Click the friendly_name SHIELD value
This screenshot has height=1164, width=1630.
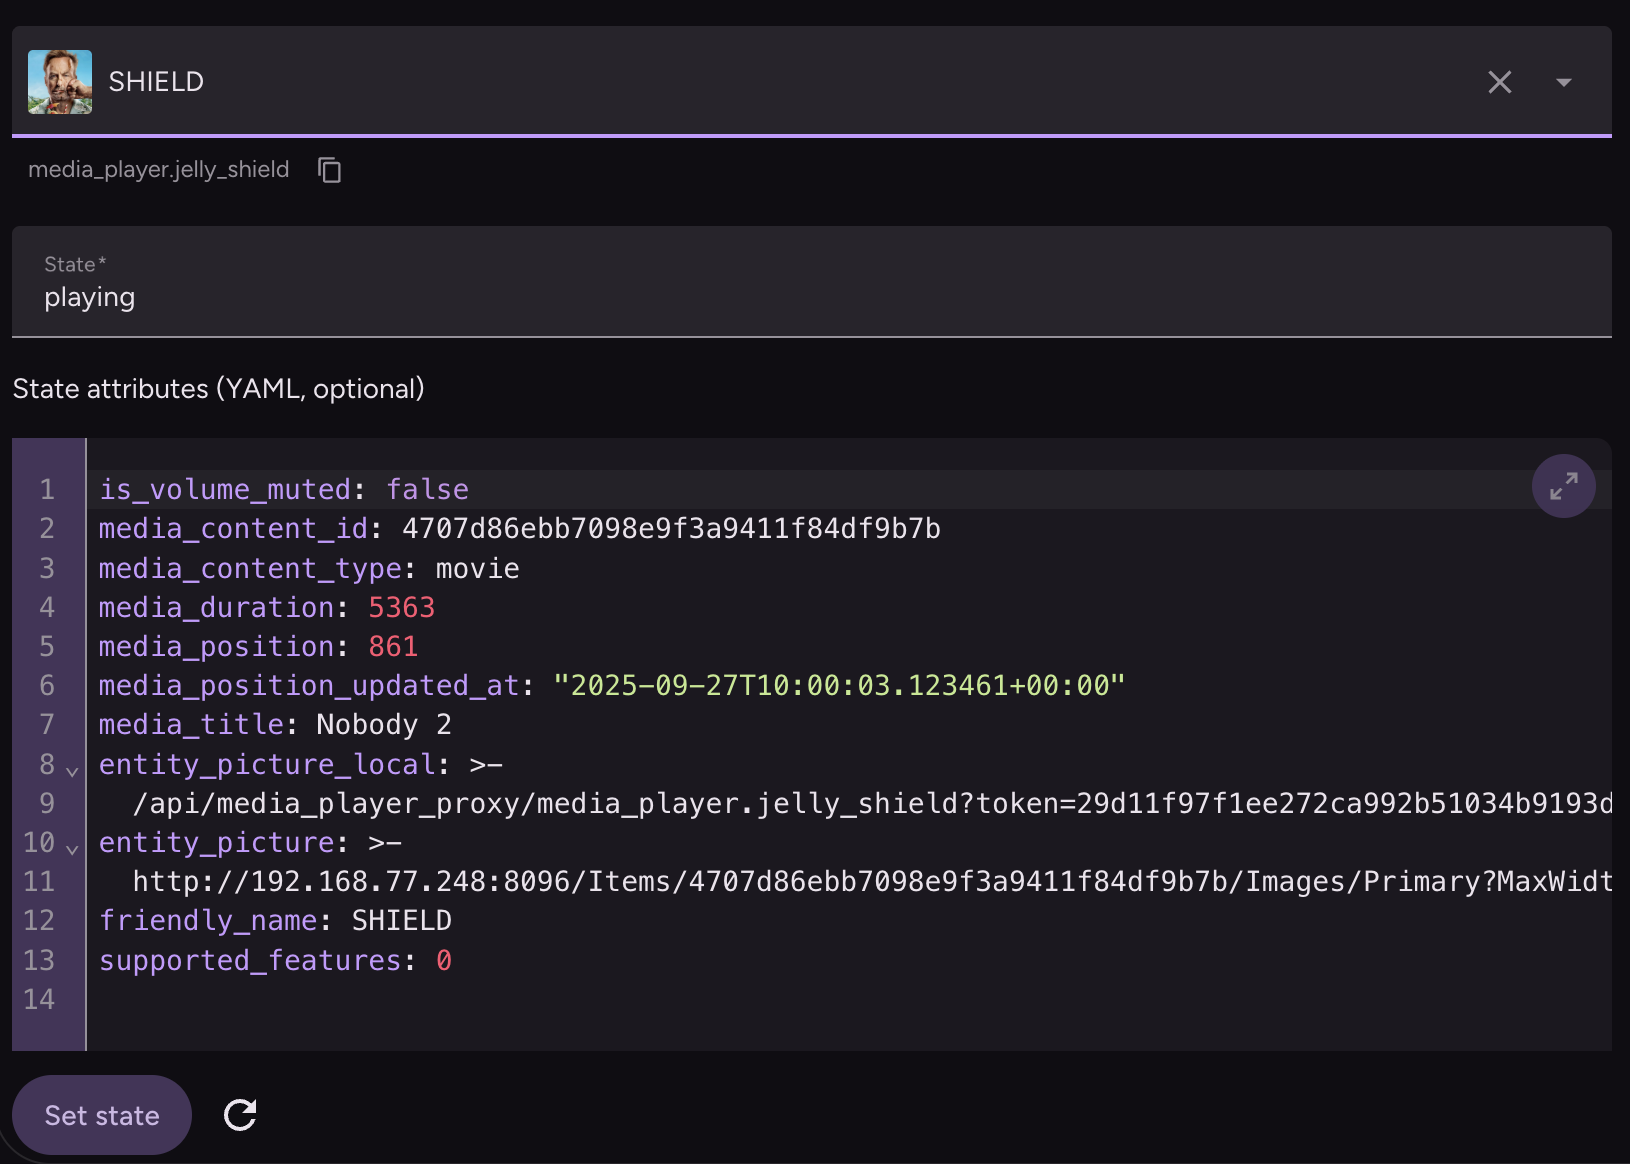click(401, 920)
